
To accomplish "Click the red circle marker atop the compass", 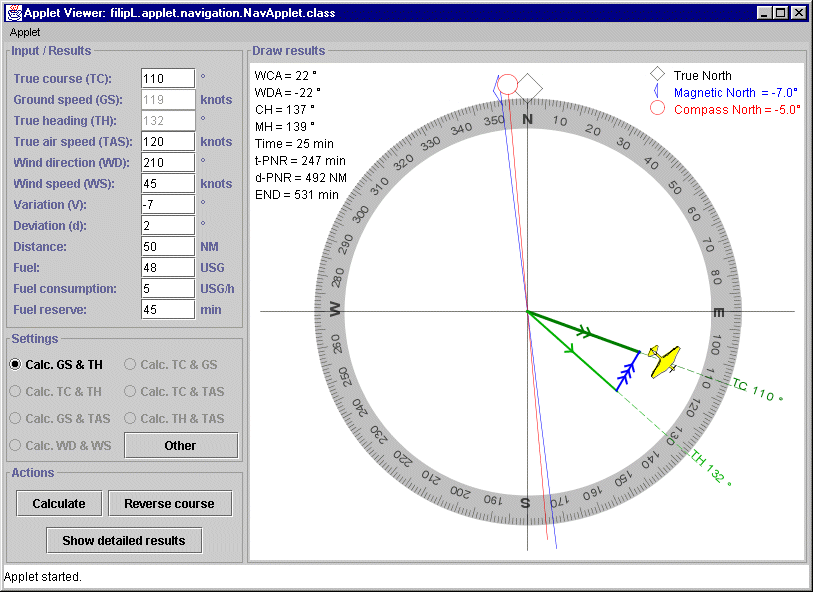I will click(507, 84).
